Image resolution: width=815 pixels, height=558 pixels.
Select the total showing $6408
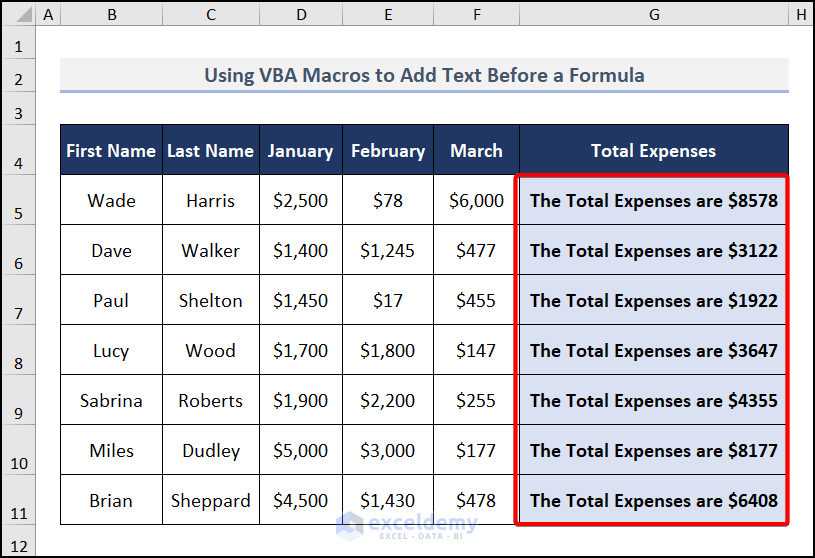pyautogui.click(x=653, y=501)
